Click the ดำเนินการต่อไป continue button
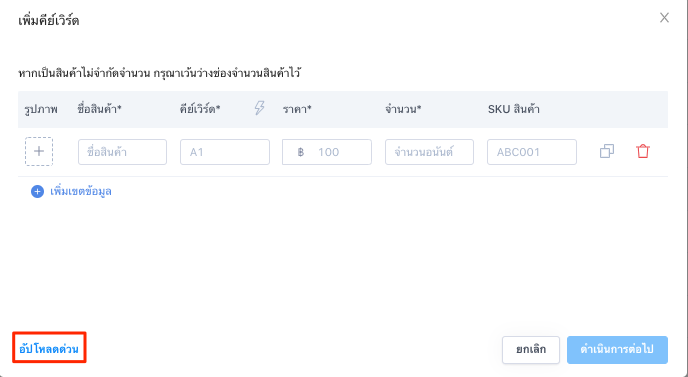This screenshot has height=377, width=688. pyautogui.click(x=617, y=350)
